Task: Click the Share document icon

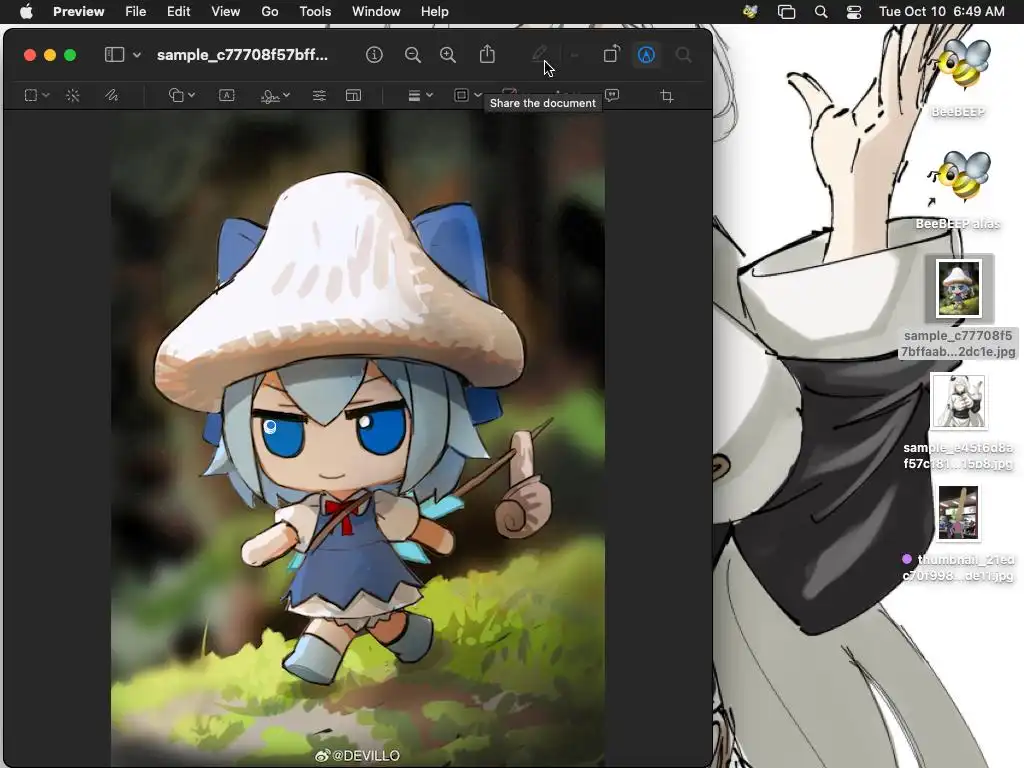Action: point(487,54)
